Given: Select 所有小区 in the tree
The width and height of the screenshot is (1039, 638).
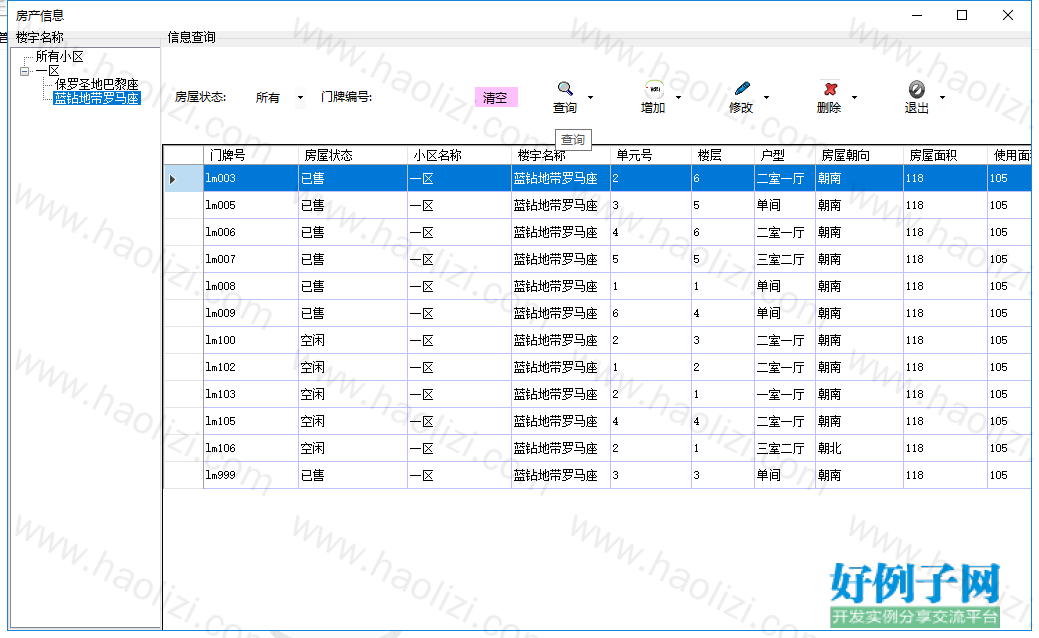Looking at the screenshot, I should point(60,57).
